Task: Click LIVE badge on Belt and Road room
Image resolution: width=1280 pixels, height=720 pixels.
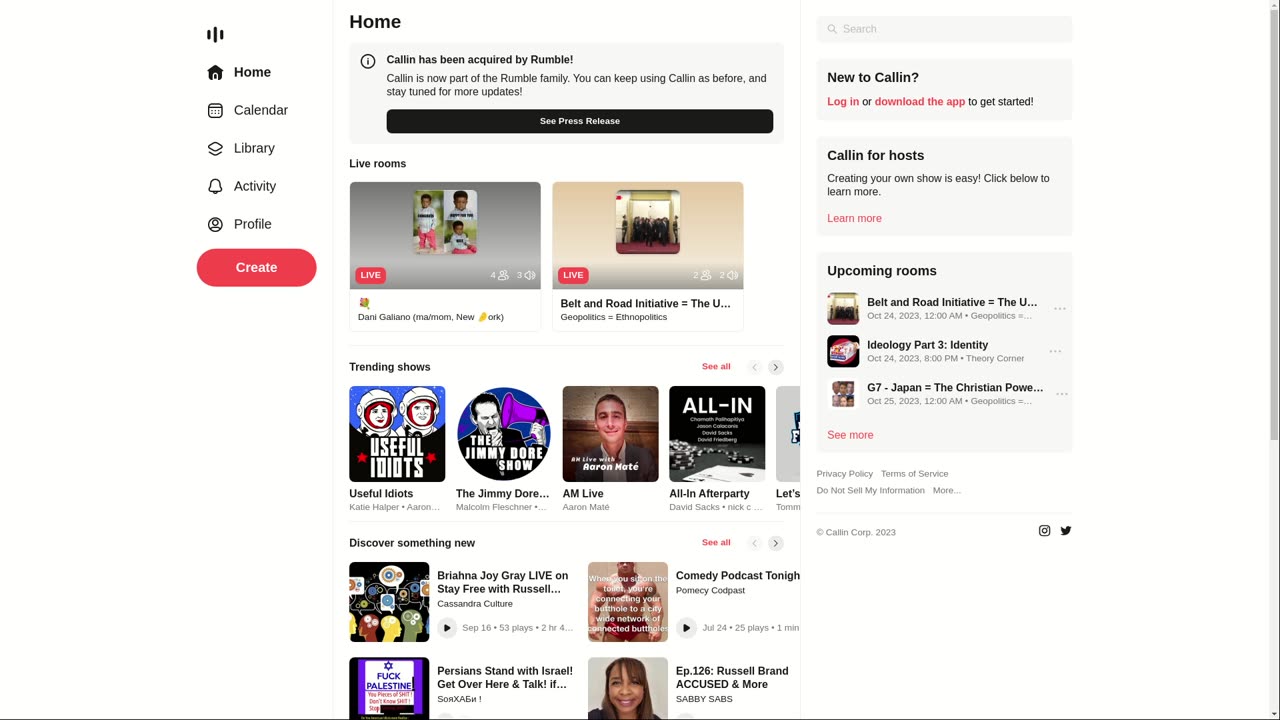Action: (573, 275)
